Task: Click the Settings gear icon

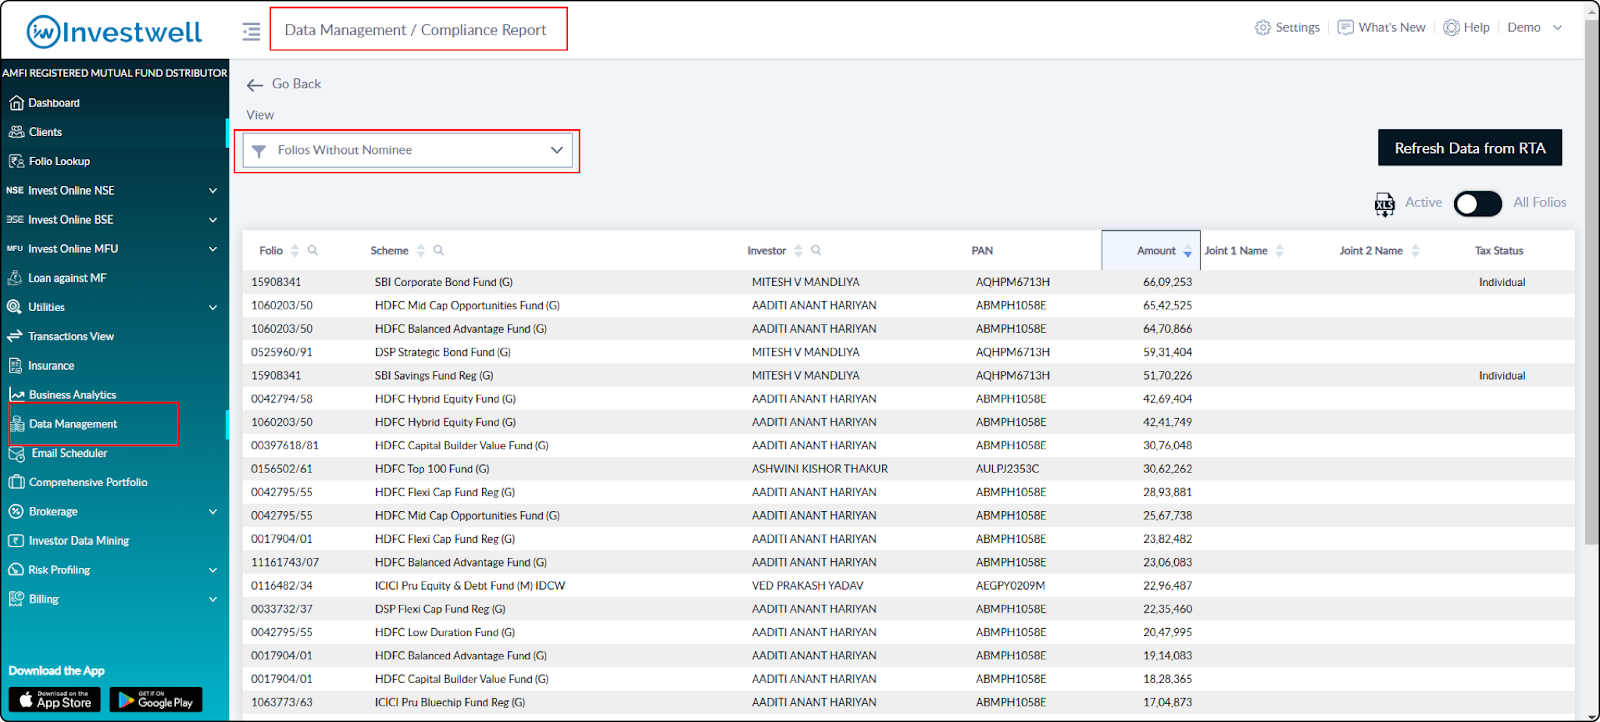Action: (x=1262, y=28)
